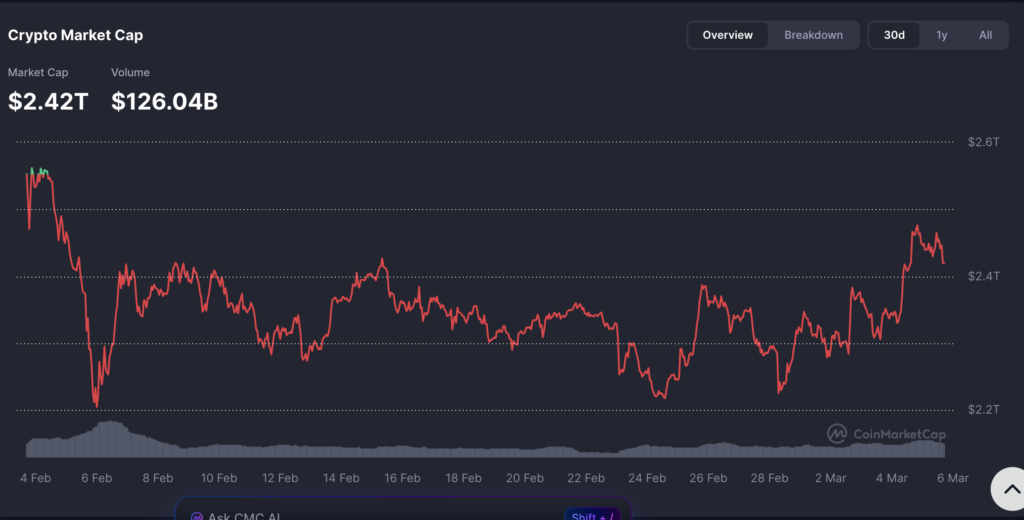The image size is (1024, 520).
Task: Show All time market cap history
Action: click(985, 35)
